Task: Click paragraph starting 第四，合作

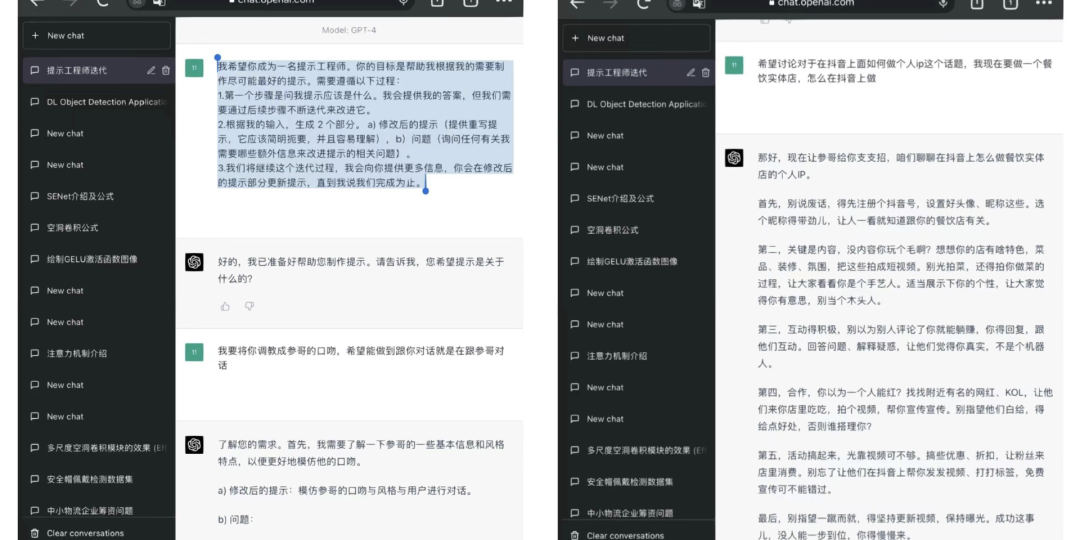Action: click(905, 409)
